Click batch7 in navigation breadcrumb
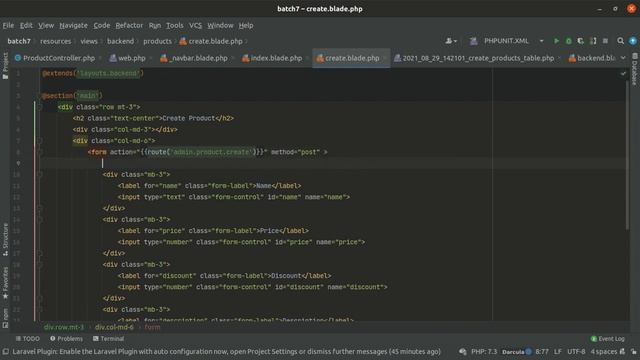 pos(19,41)
